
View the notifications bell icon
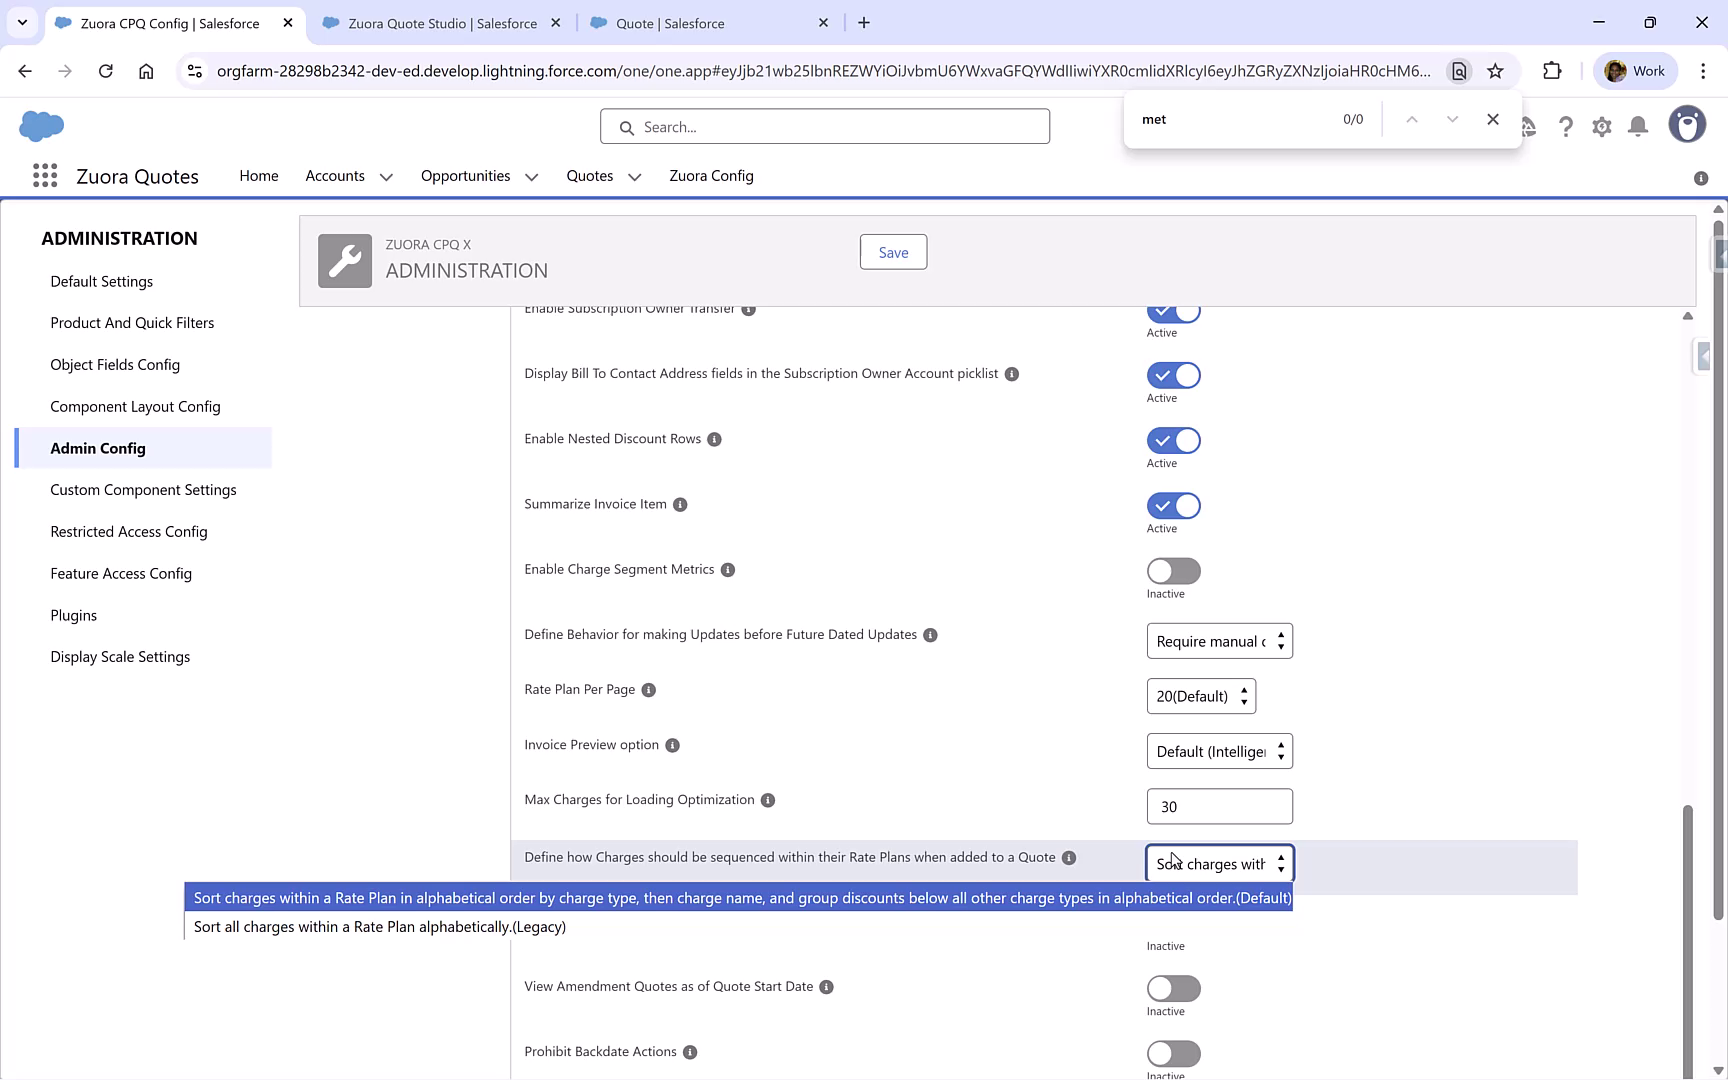pyautogui.click(x=1637, y=126)
